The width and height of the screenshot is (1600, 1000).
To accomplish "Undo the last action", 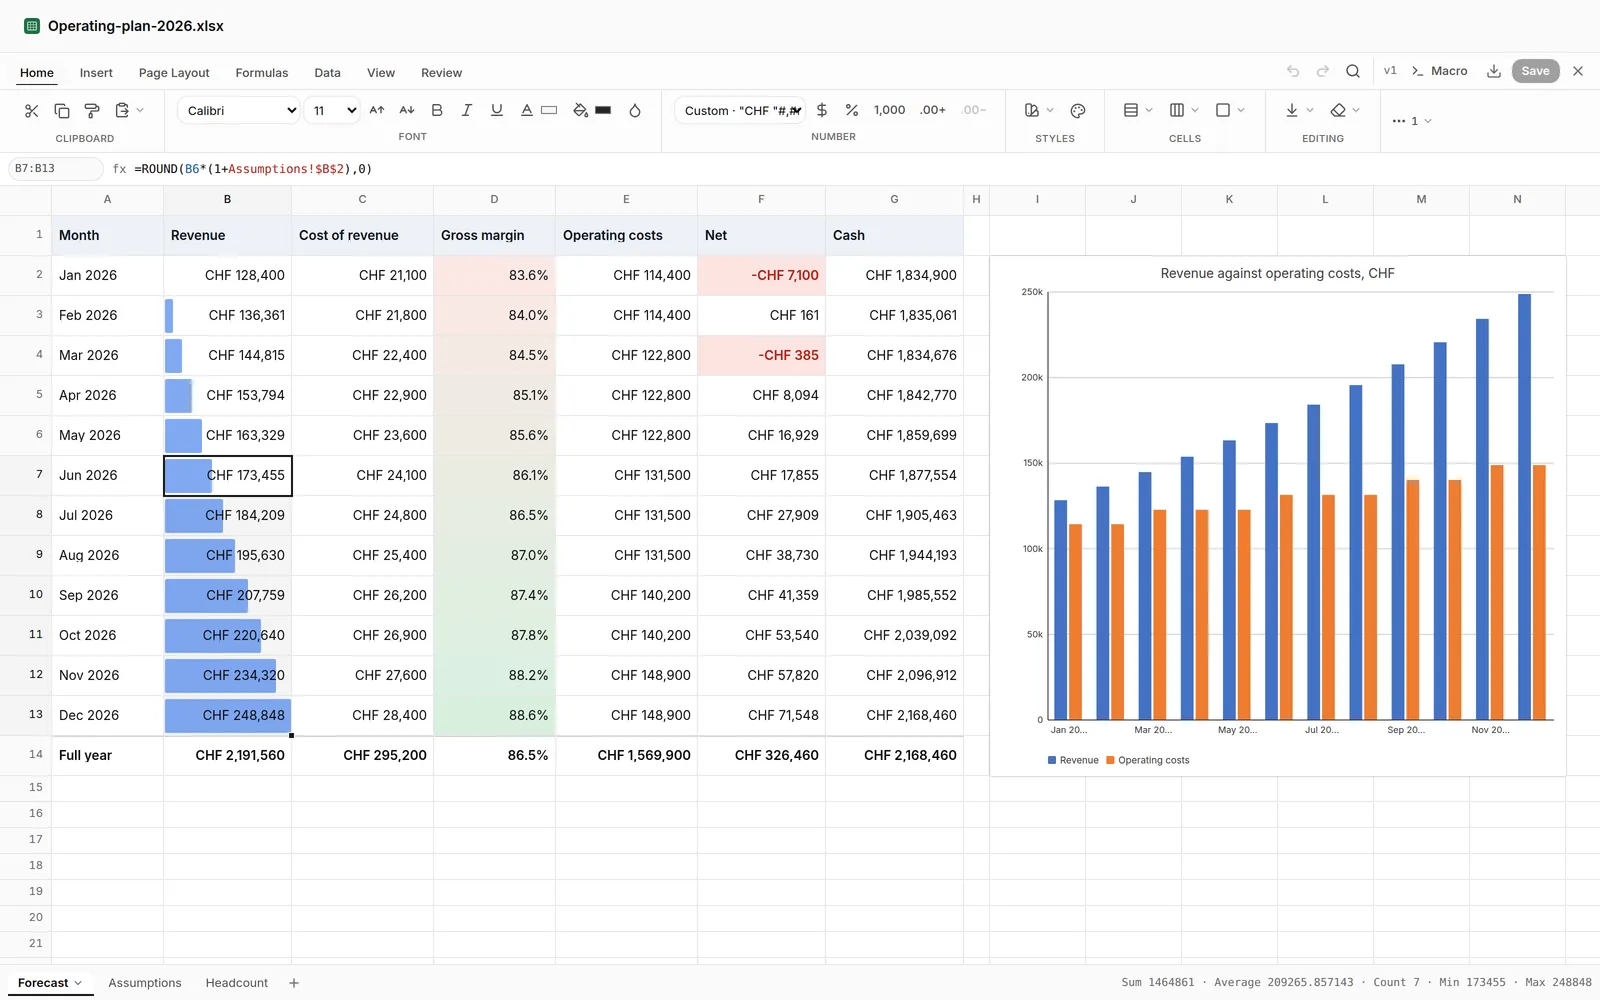I will click(1293, 71).
